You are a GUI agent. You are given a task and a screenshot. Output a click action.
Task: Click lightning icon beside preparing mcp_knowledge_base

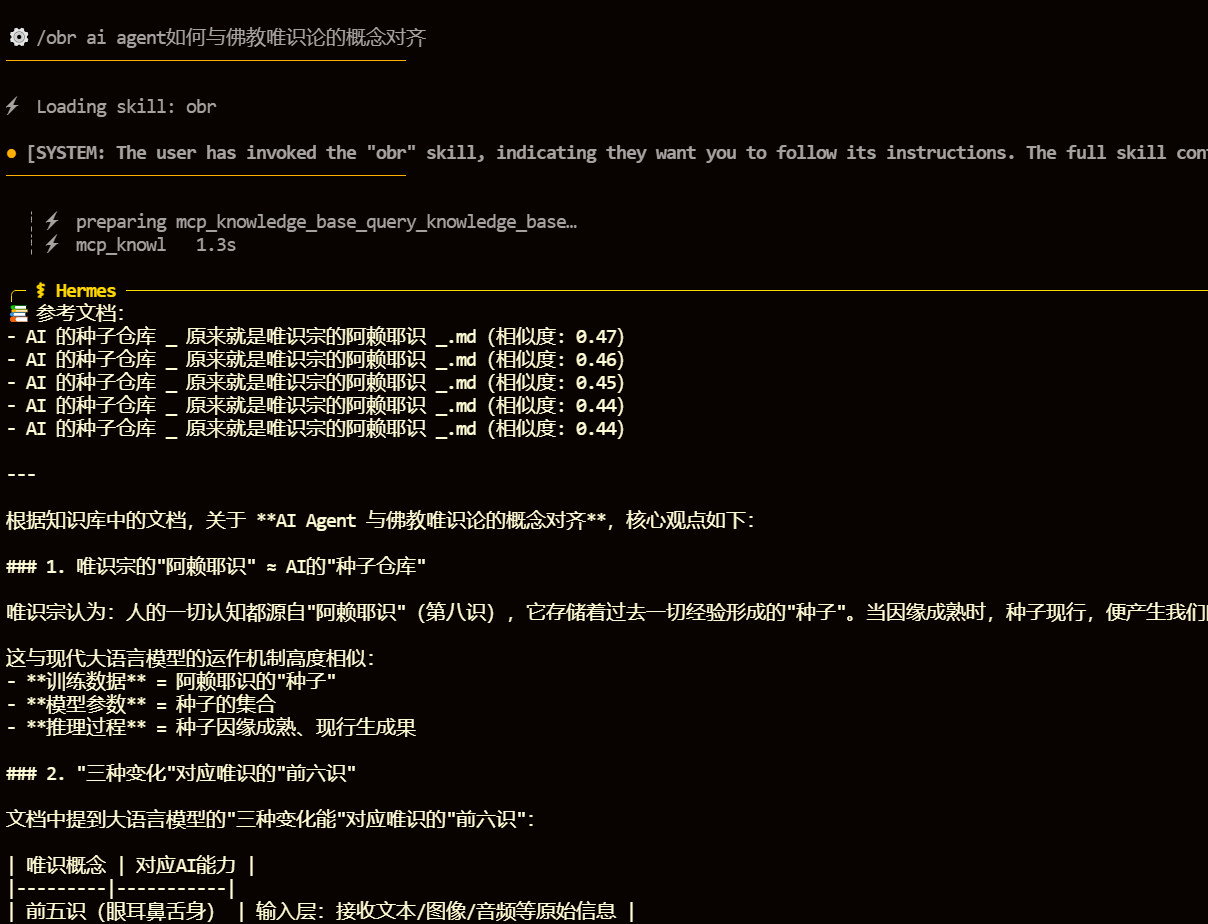coord(52,222)
